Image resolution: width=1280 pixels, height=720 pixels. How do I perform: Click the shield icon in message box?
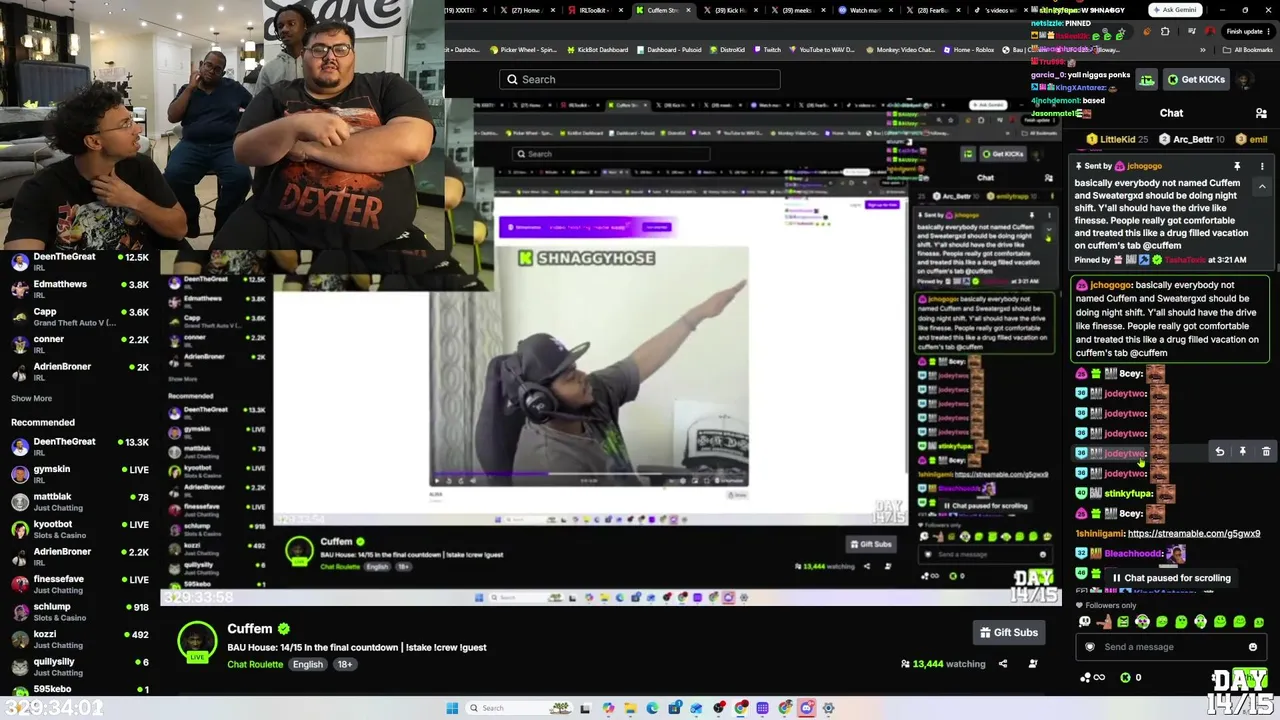tap(1090, 647)
